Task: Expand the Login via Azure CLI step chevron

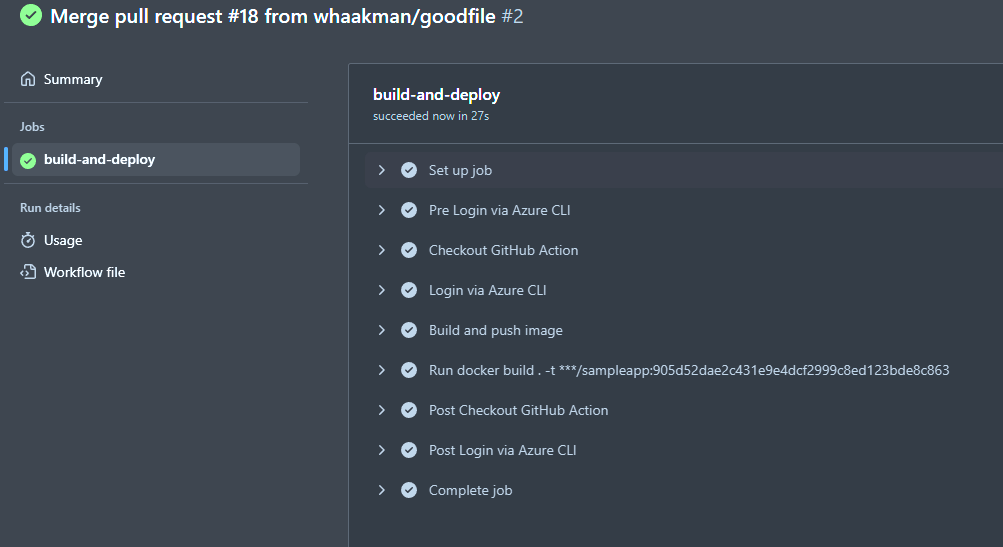Action: [382, 290]
